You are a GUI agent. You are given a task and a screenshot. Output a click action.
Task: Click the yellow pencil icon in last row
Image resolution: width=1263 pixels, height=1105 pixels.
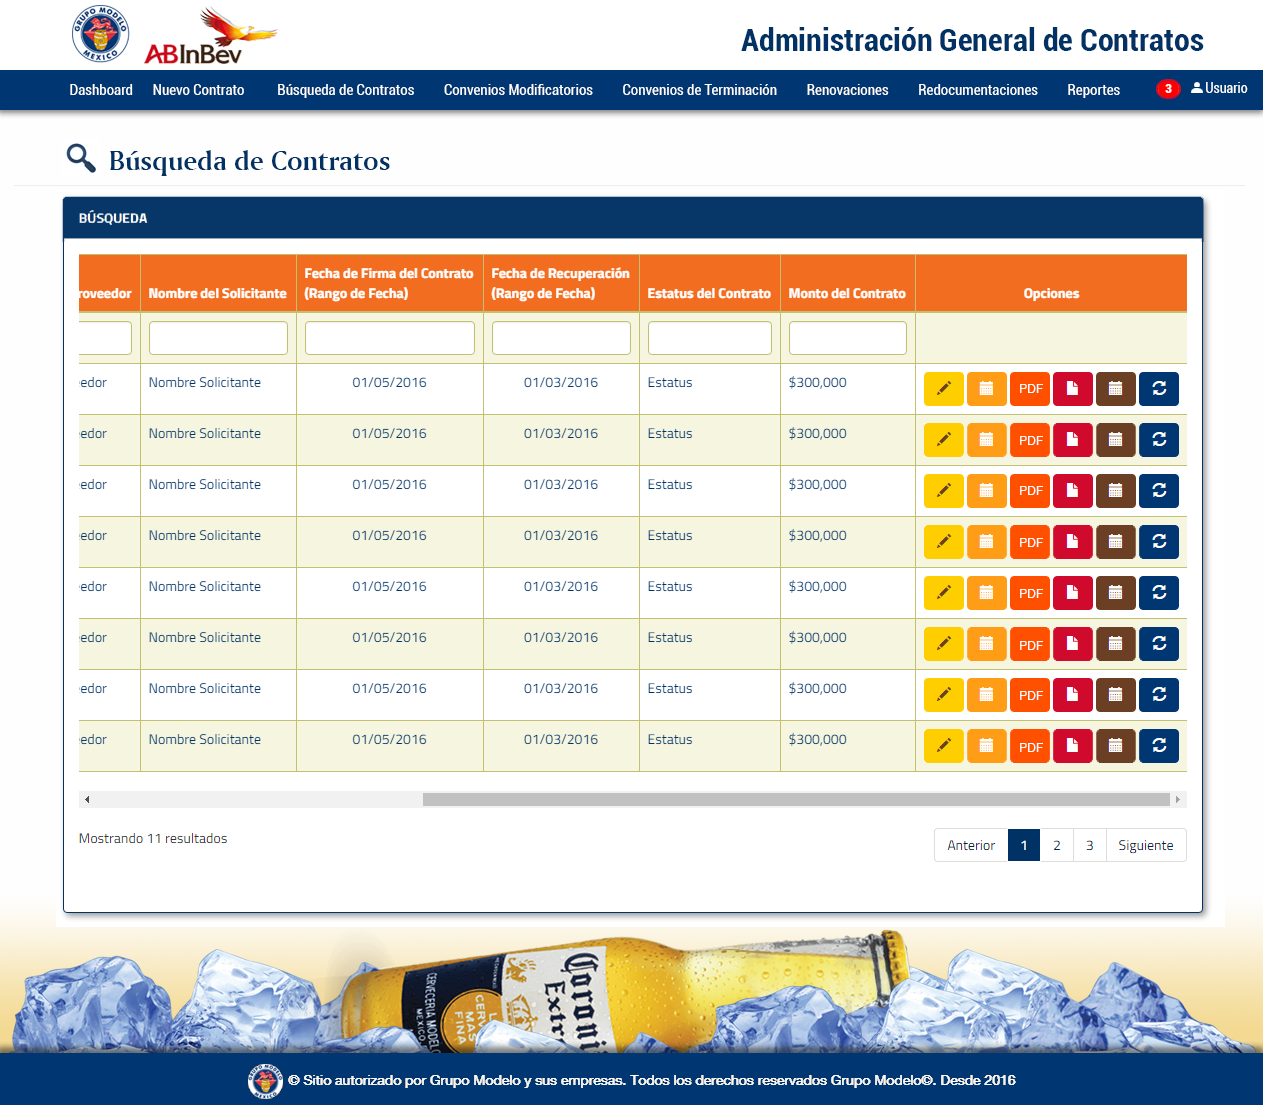click(943, 746)
